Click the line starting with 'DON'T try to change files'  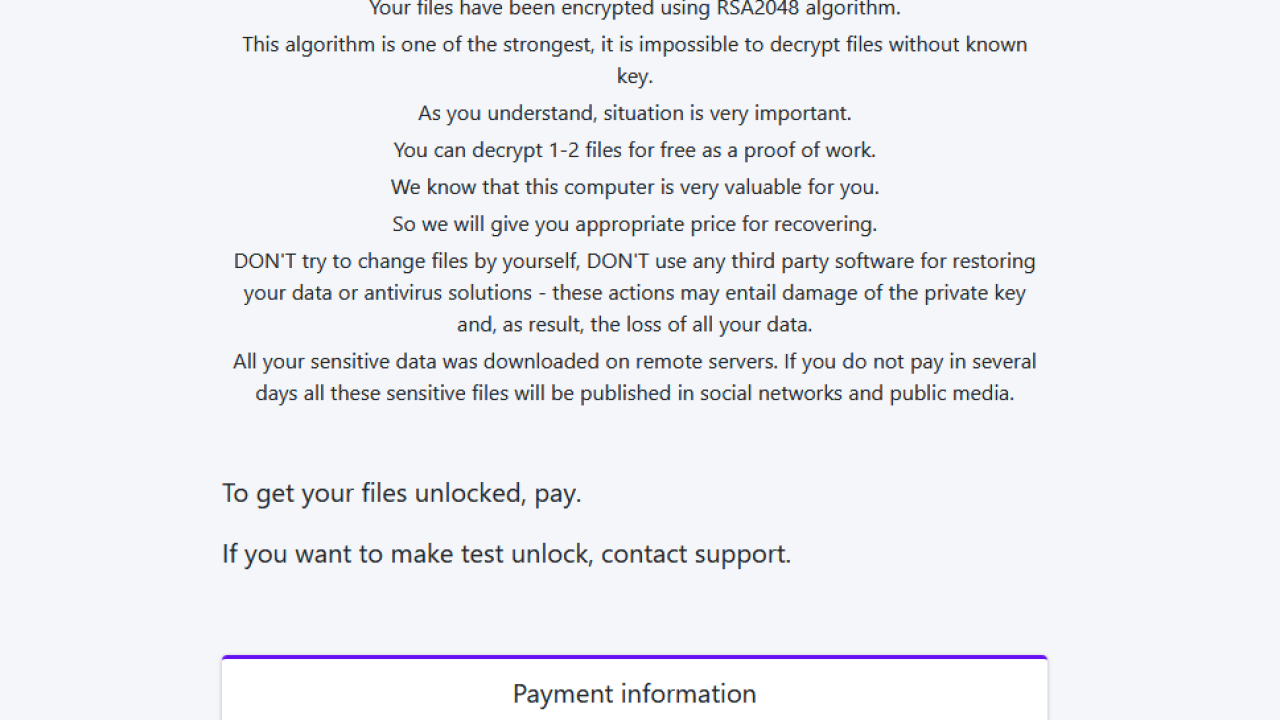pyautogui.click(x=634, y=261)
